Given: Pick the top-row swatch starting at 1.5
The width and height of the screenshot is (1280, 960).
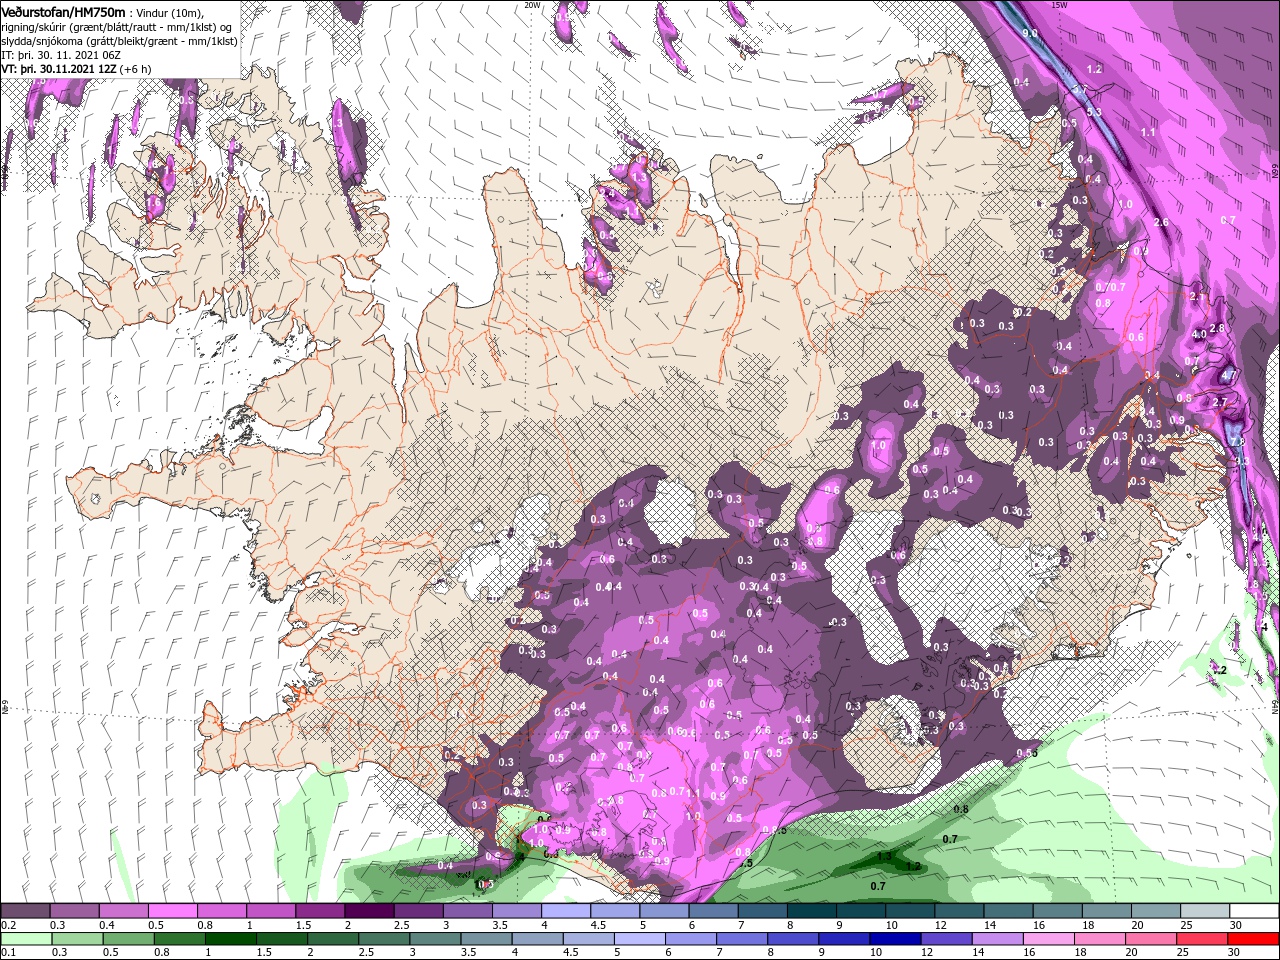Looking at the screenshot, I should pos(320,911).
